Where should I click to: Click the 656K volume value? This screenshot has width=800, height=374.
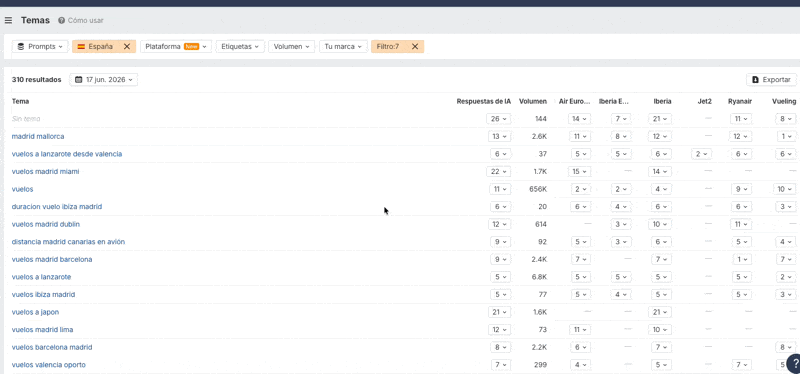(538, 189)
